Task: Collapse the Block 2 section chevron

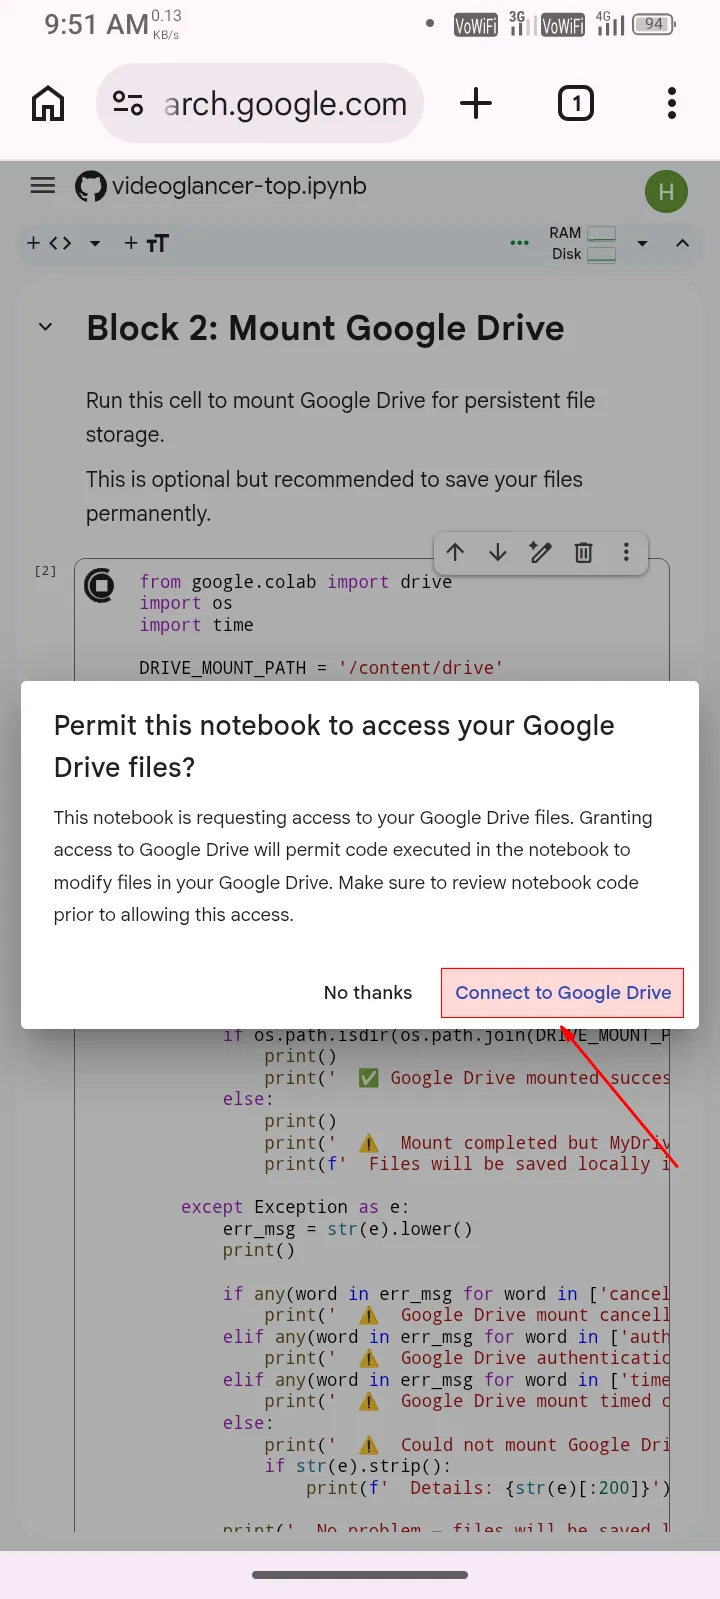Action: point(45,327)
